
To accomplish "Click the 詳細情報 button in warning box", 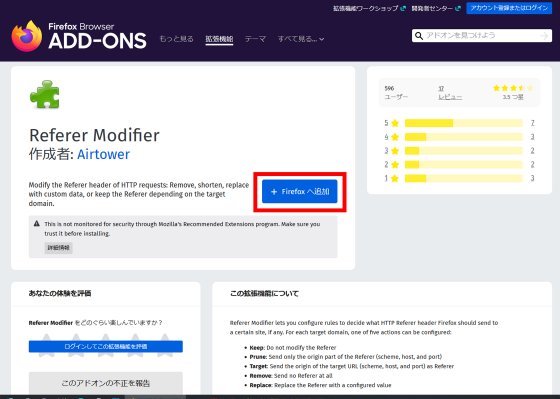I will coord(59,248).
